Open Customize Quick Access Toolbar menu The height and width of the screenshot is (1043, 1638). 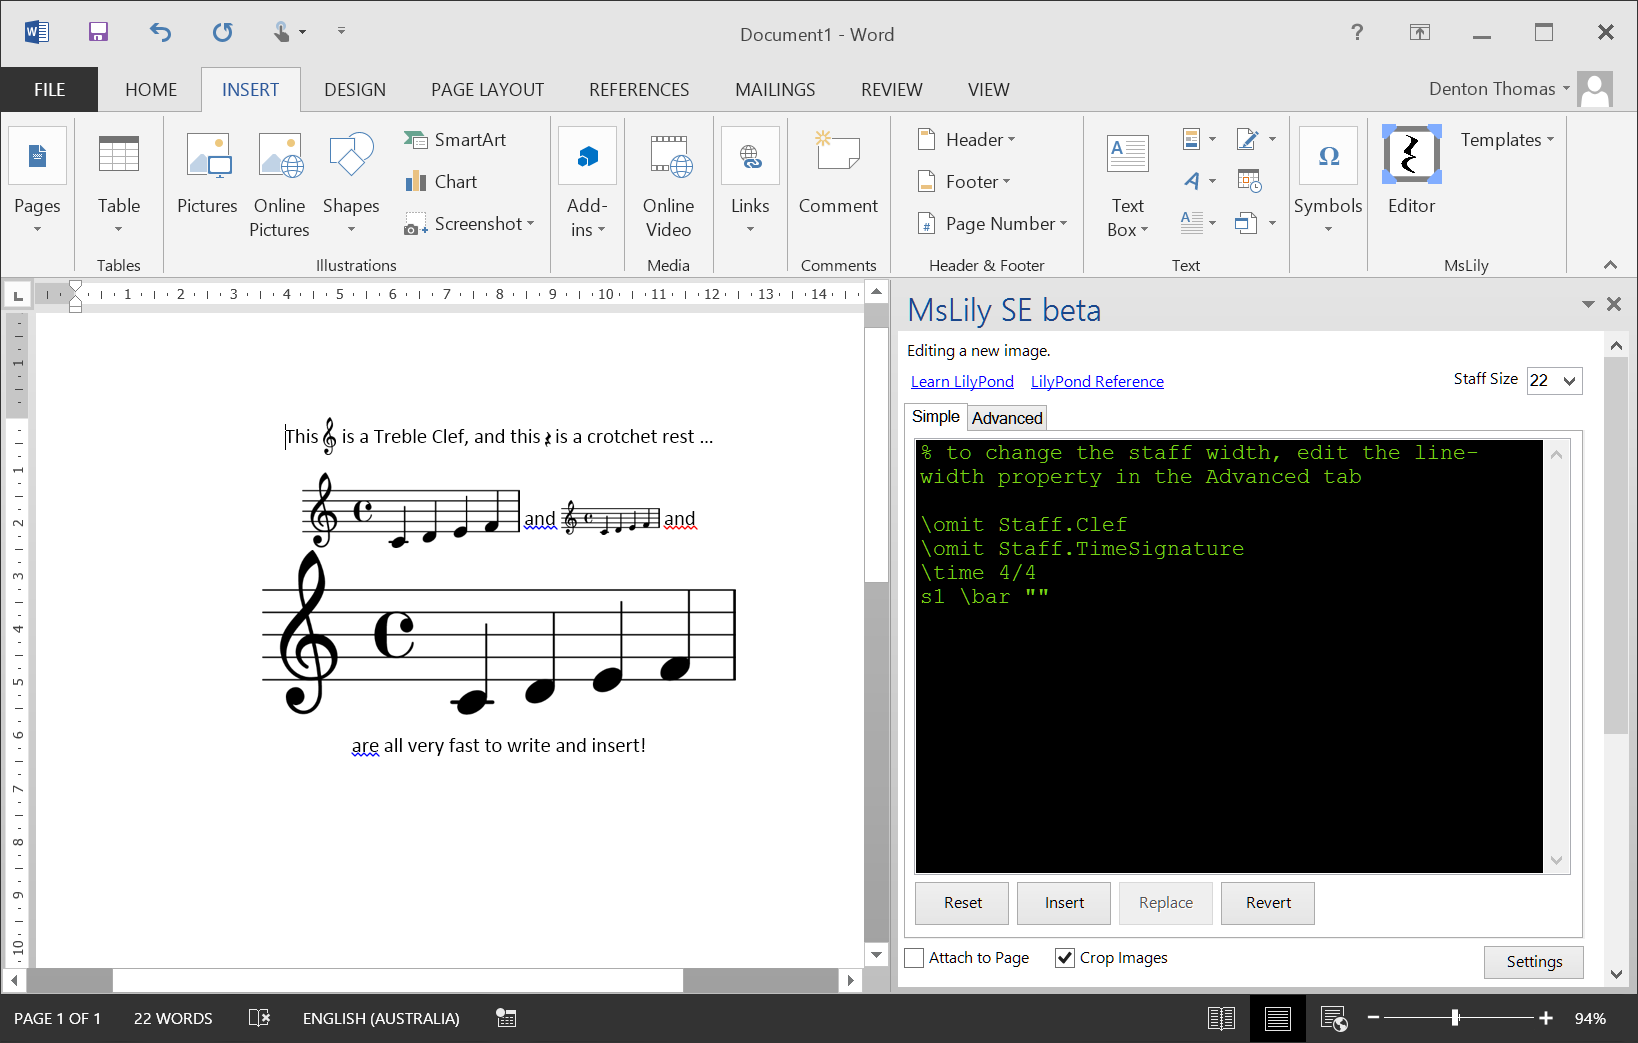[341, 32]
